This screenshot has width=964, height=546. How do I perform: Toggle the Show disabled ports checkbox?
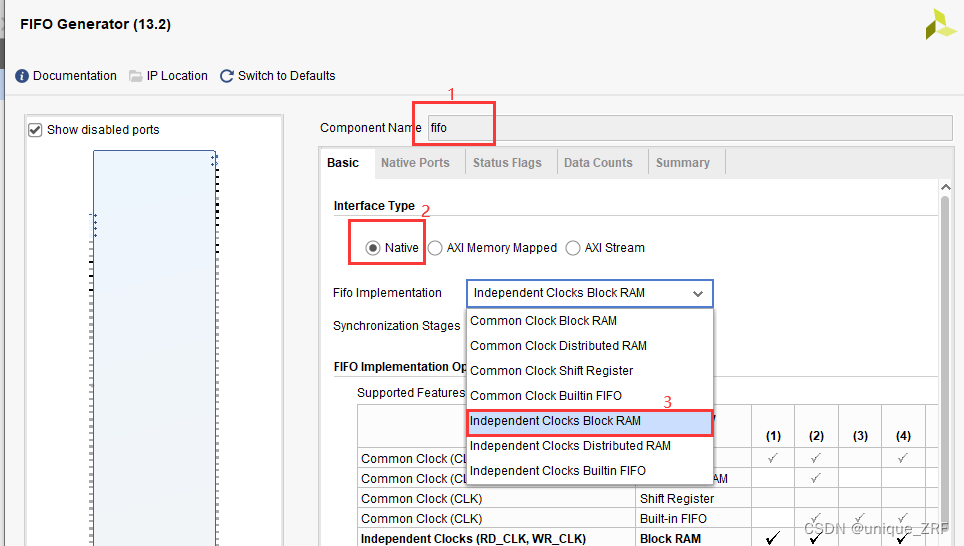(x=36, y=130)
